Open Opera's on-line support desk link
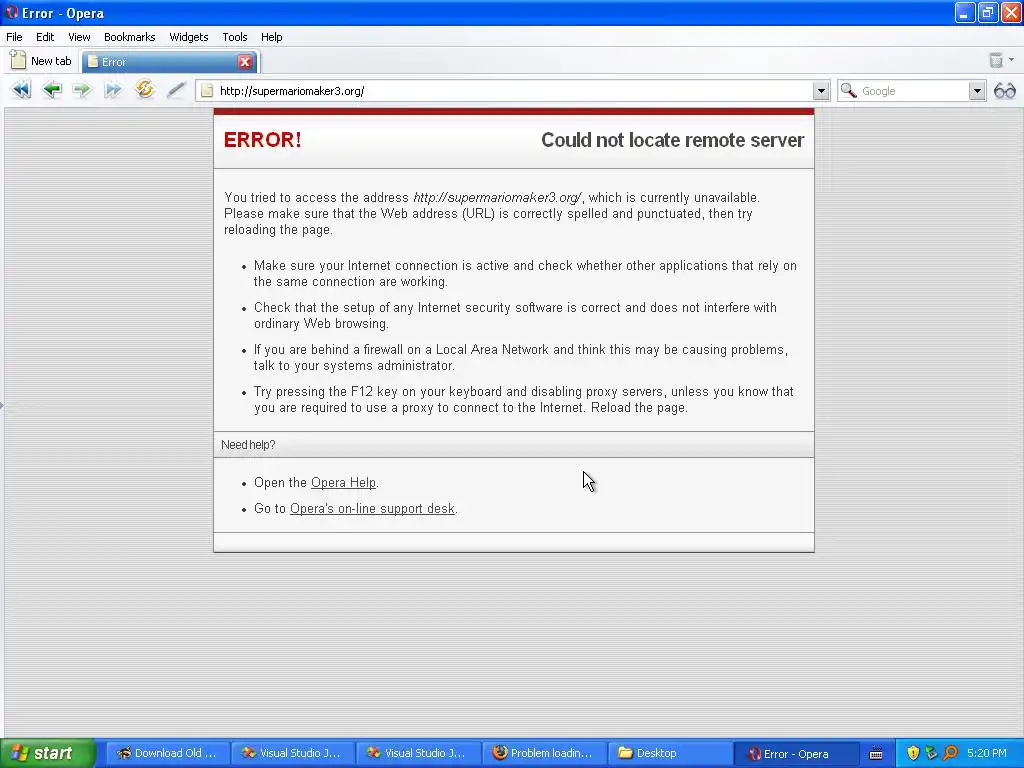Screen dimensions: 1024x768 click(372, 508)
